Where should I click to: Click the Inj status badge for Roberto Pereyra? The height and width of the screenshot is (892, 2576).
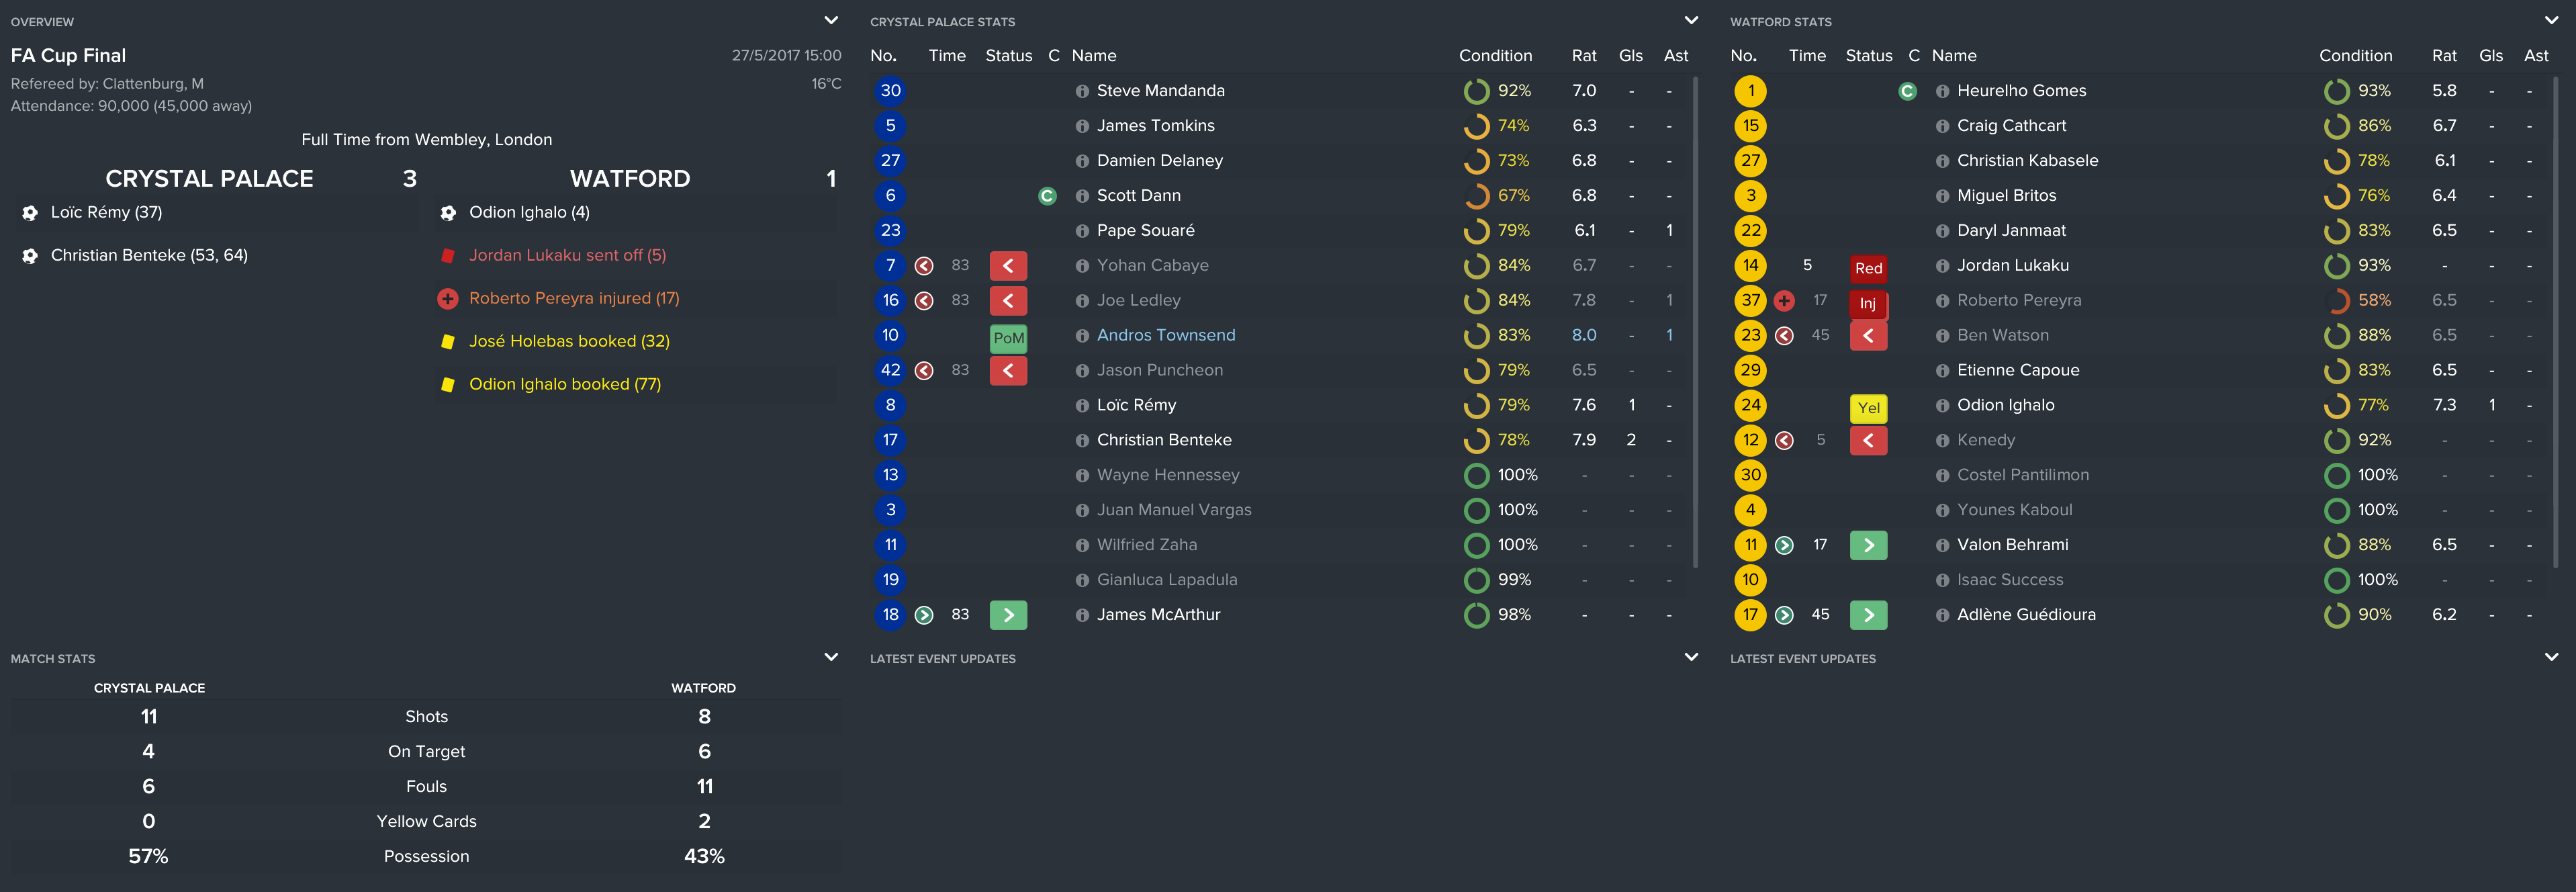pyautogui.click(x=1868, y=302)
